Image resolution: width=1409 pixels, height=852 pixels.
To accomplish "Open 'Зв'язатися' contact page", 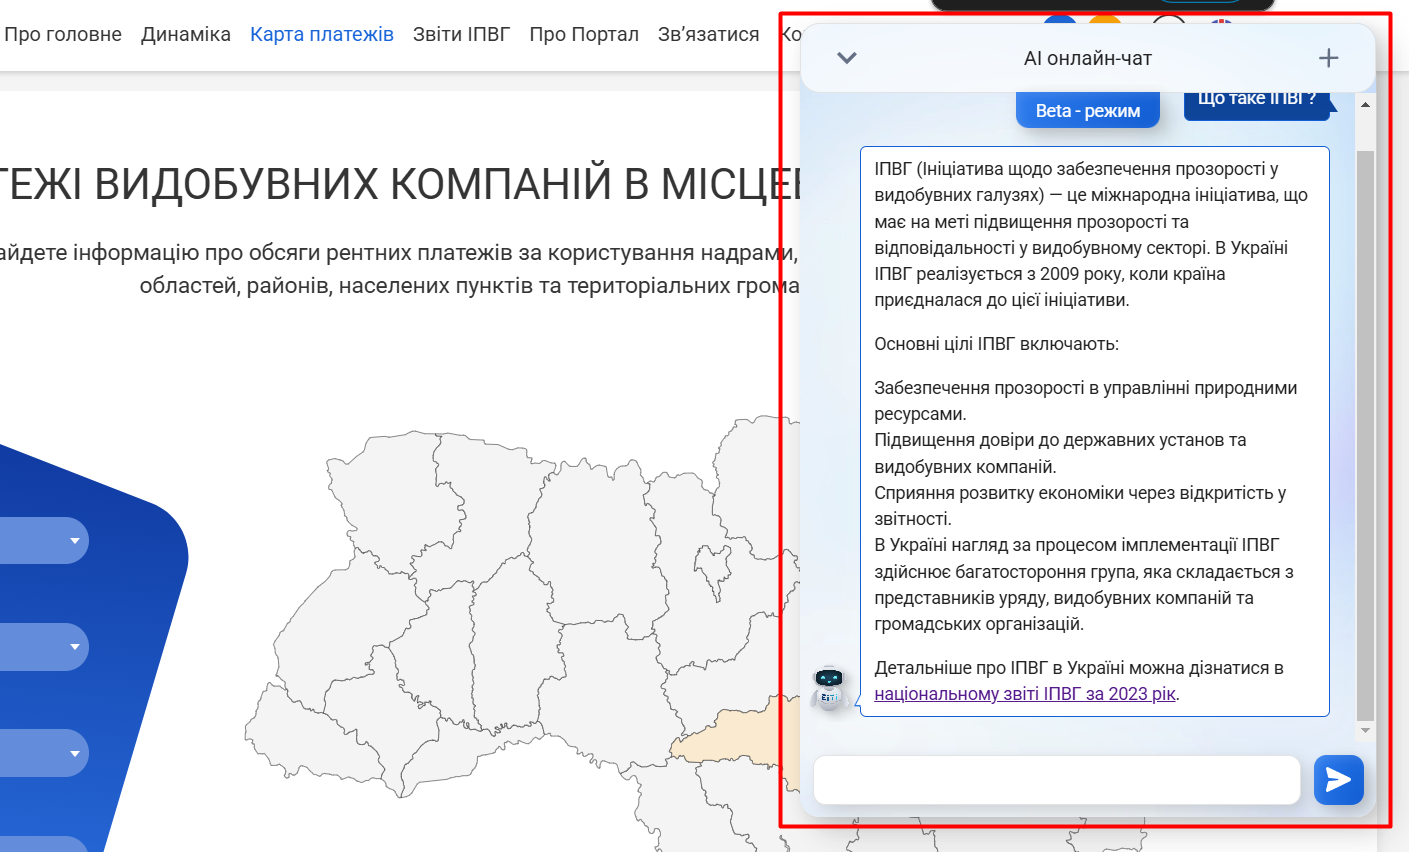I will pyautogui.click(x=708, y=34).
